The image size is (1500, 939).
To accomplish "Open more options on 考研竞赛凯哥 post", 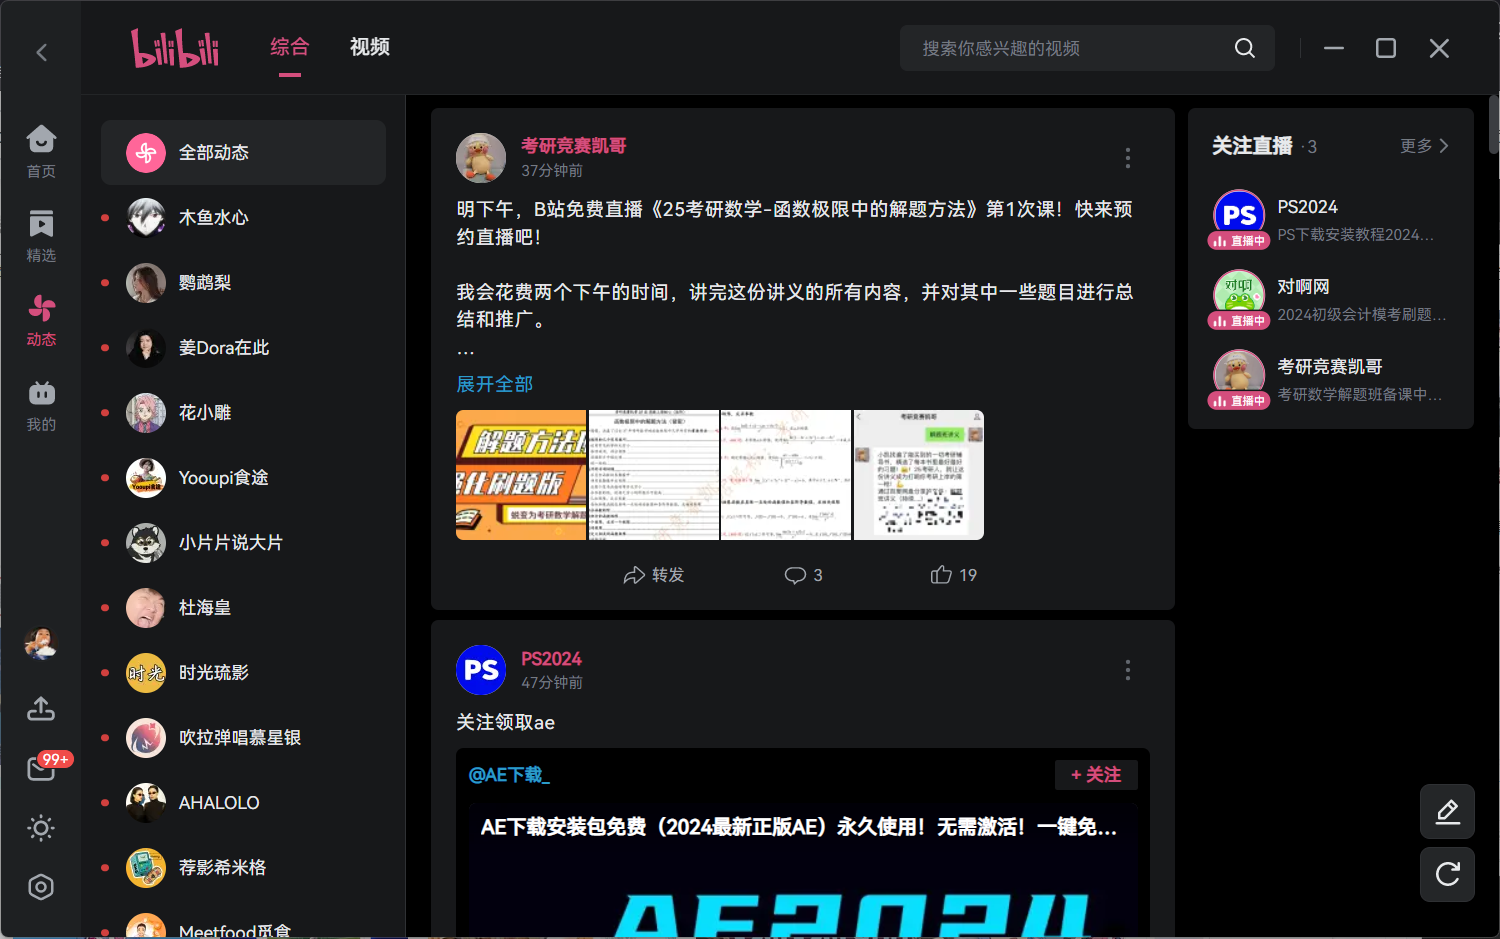I will click(x=1128, y=158).
